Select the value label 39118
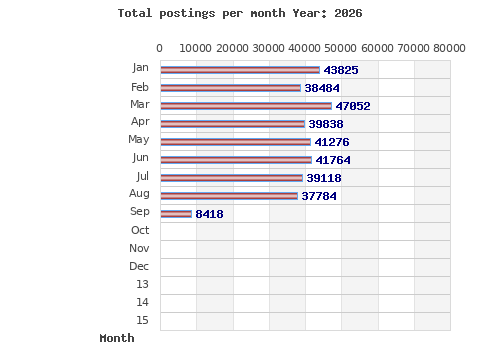 click(324, 178)
